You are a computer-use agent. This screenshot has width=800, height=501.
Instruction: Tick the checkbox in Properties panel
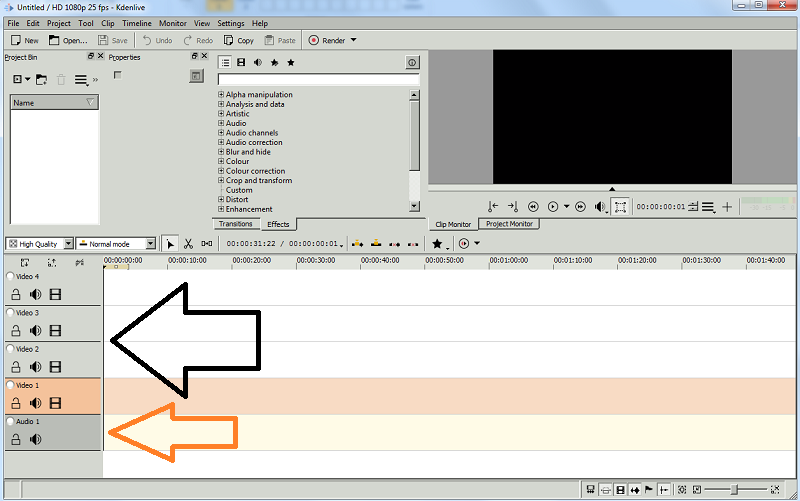[x=118, y=75]
